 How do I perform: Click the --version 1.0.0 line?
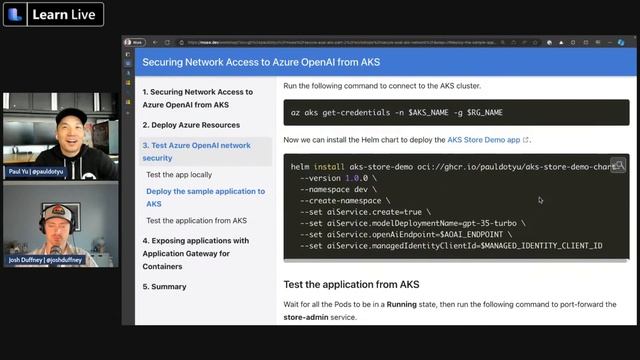pyautogui.click(x=338, y=178)
